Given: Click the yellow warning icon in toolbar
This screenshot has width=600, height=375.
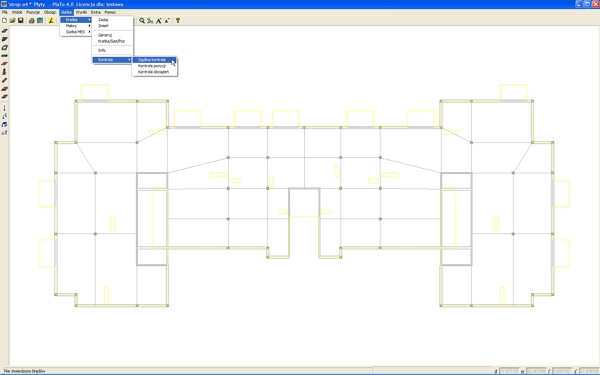Looking at the screenshot, I should 51,21.
